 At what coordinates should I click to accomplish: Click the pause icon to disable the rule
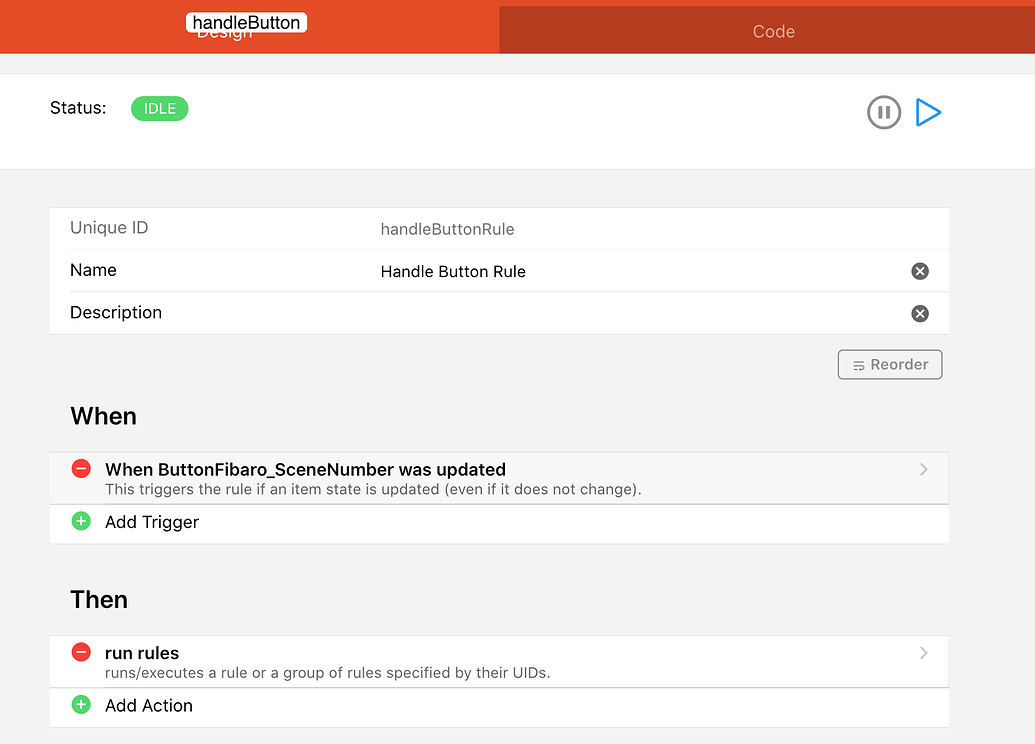(x=884, y=112)
